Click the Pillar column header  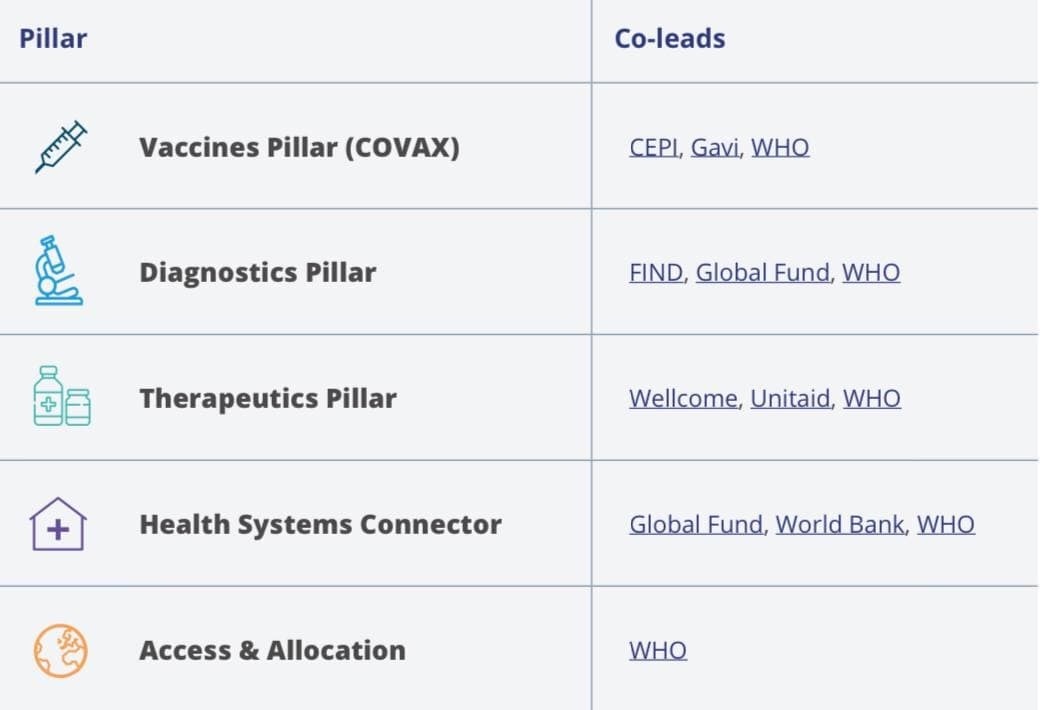tap(53, 39)
